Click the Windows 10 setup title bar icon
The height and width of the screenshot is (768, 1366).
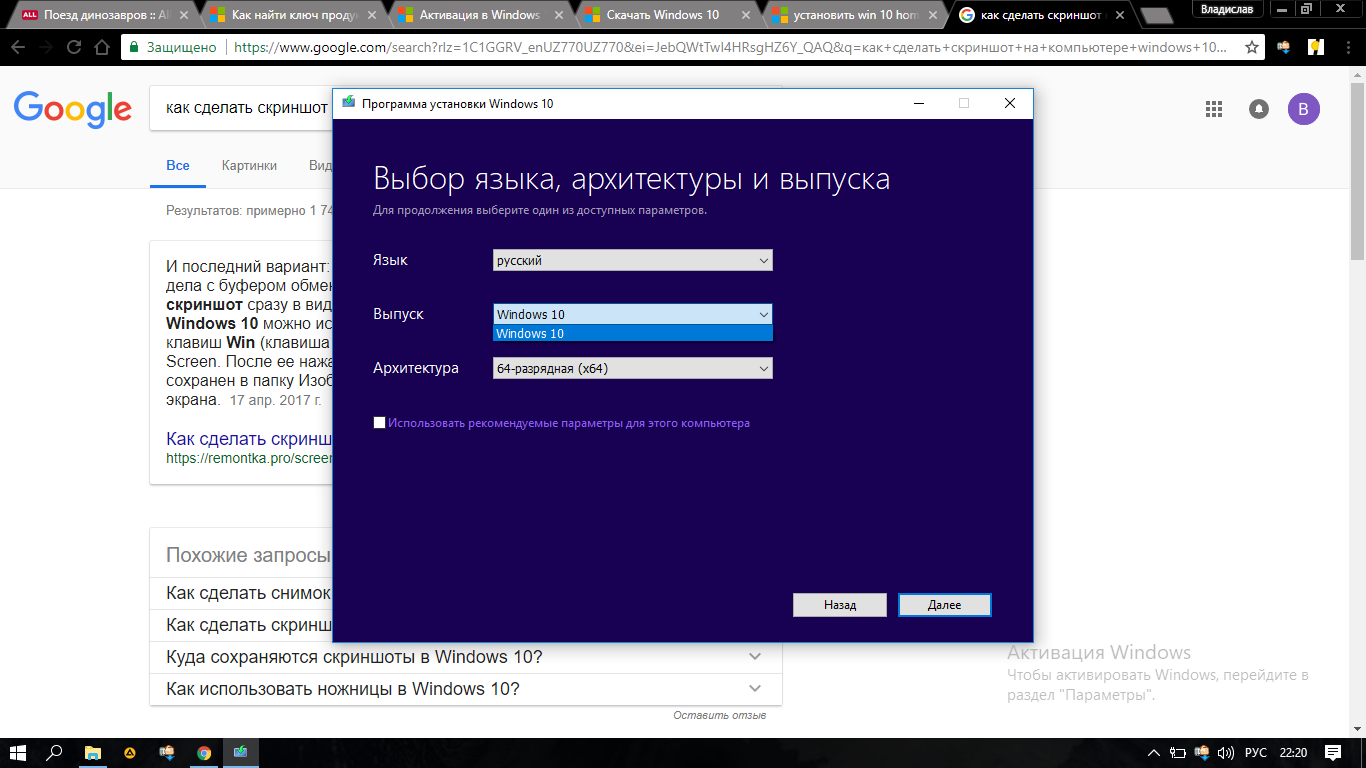[x=348, y=103]
